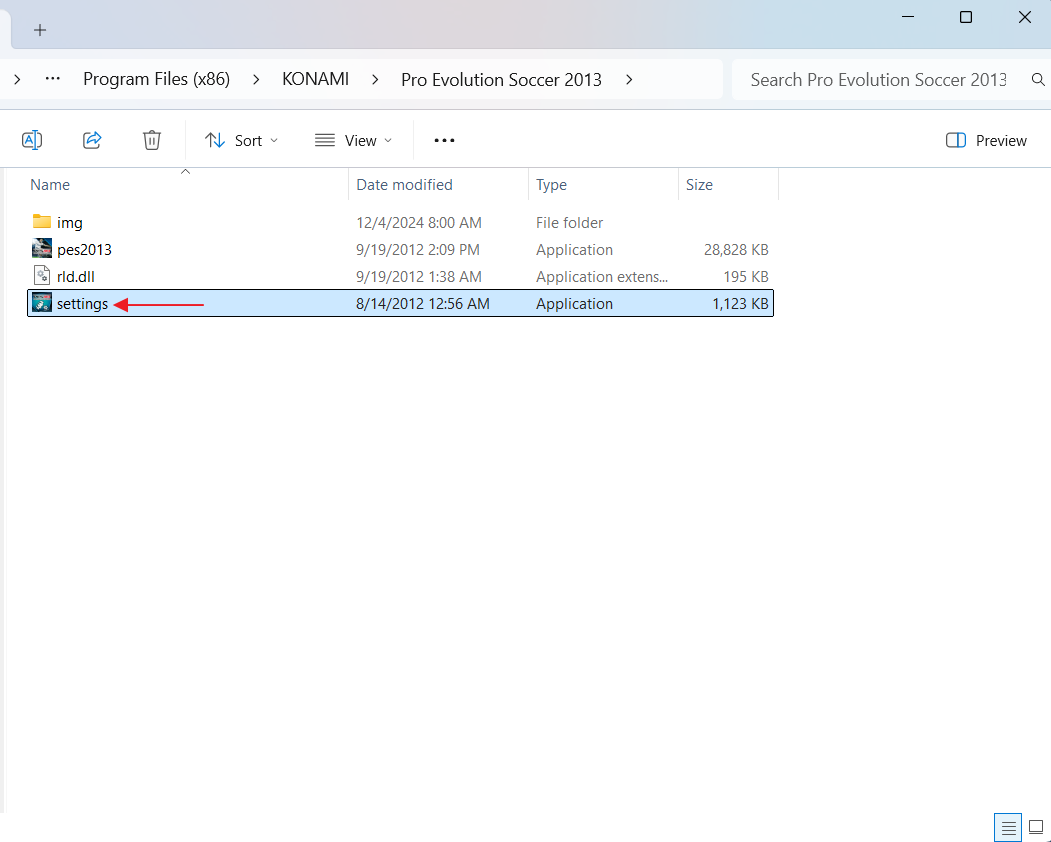Click the File folder type cell
Image resolution: width=1051 pixels, height=842 pixels.
569,223
